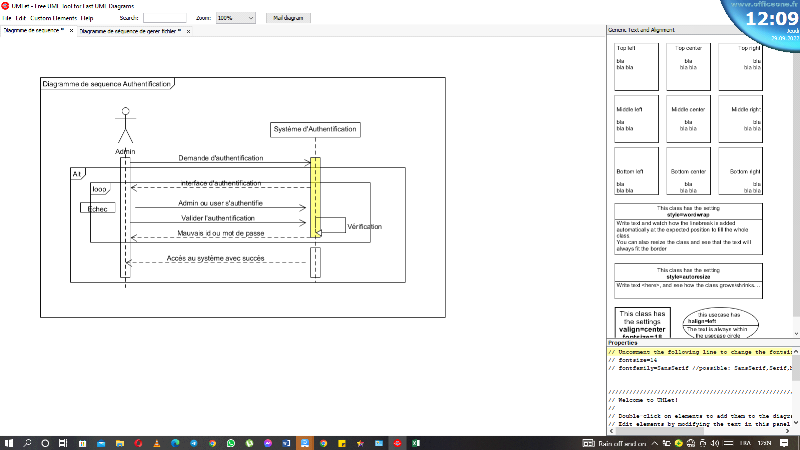Viewport: 800px width, 450px height.
Task: Click the Windows Start button
Action: coord(9,442)
